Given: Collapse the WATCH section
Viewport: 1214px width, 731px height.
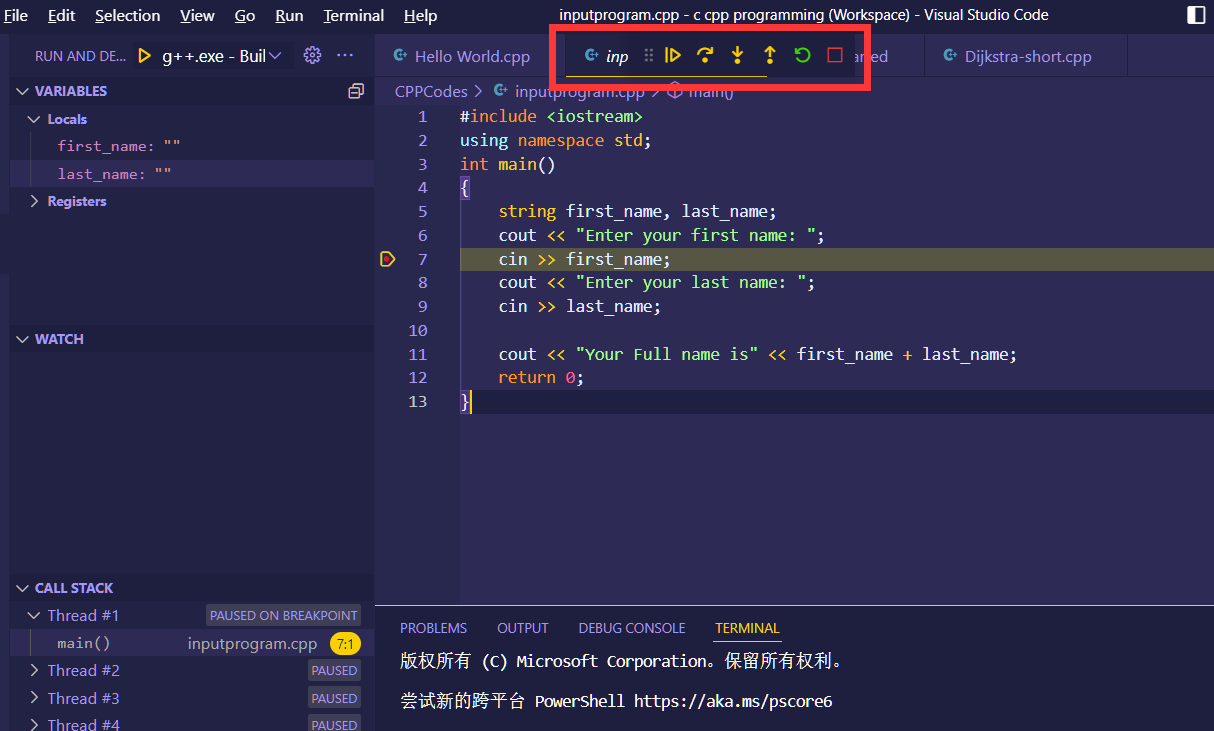Looking at the screenshot, I should [x=22, y=339].
